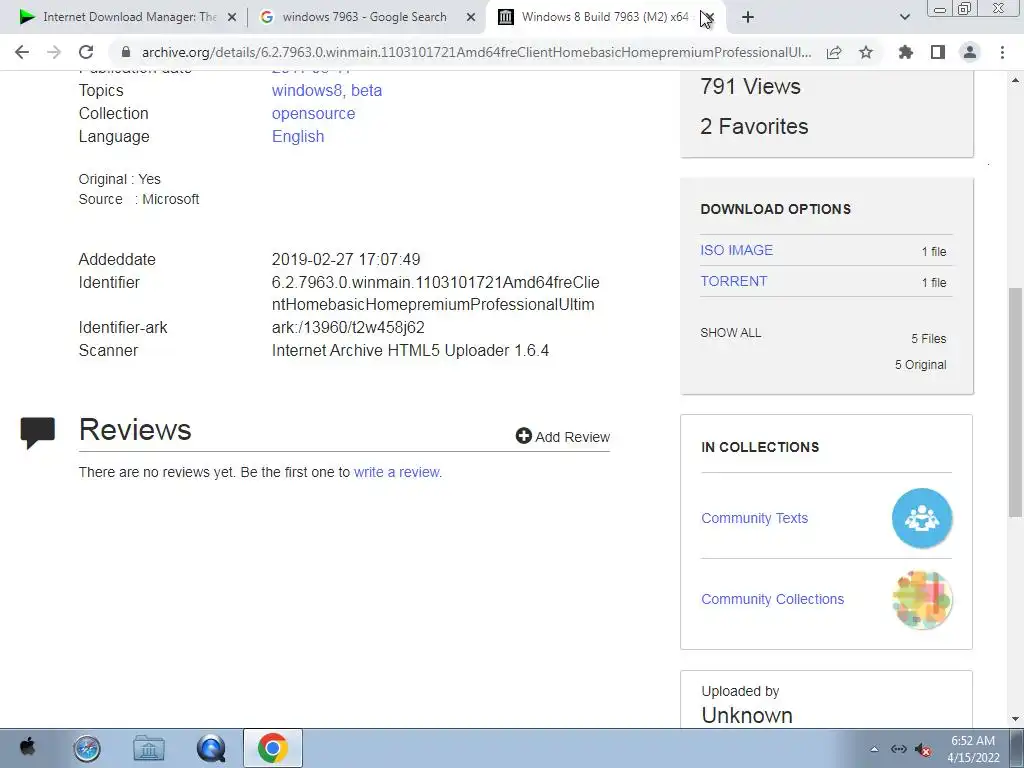Open the muted volume tray icon

pyautogui.click(x=922, y=750)
